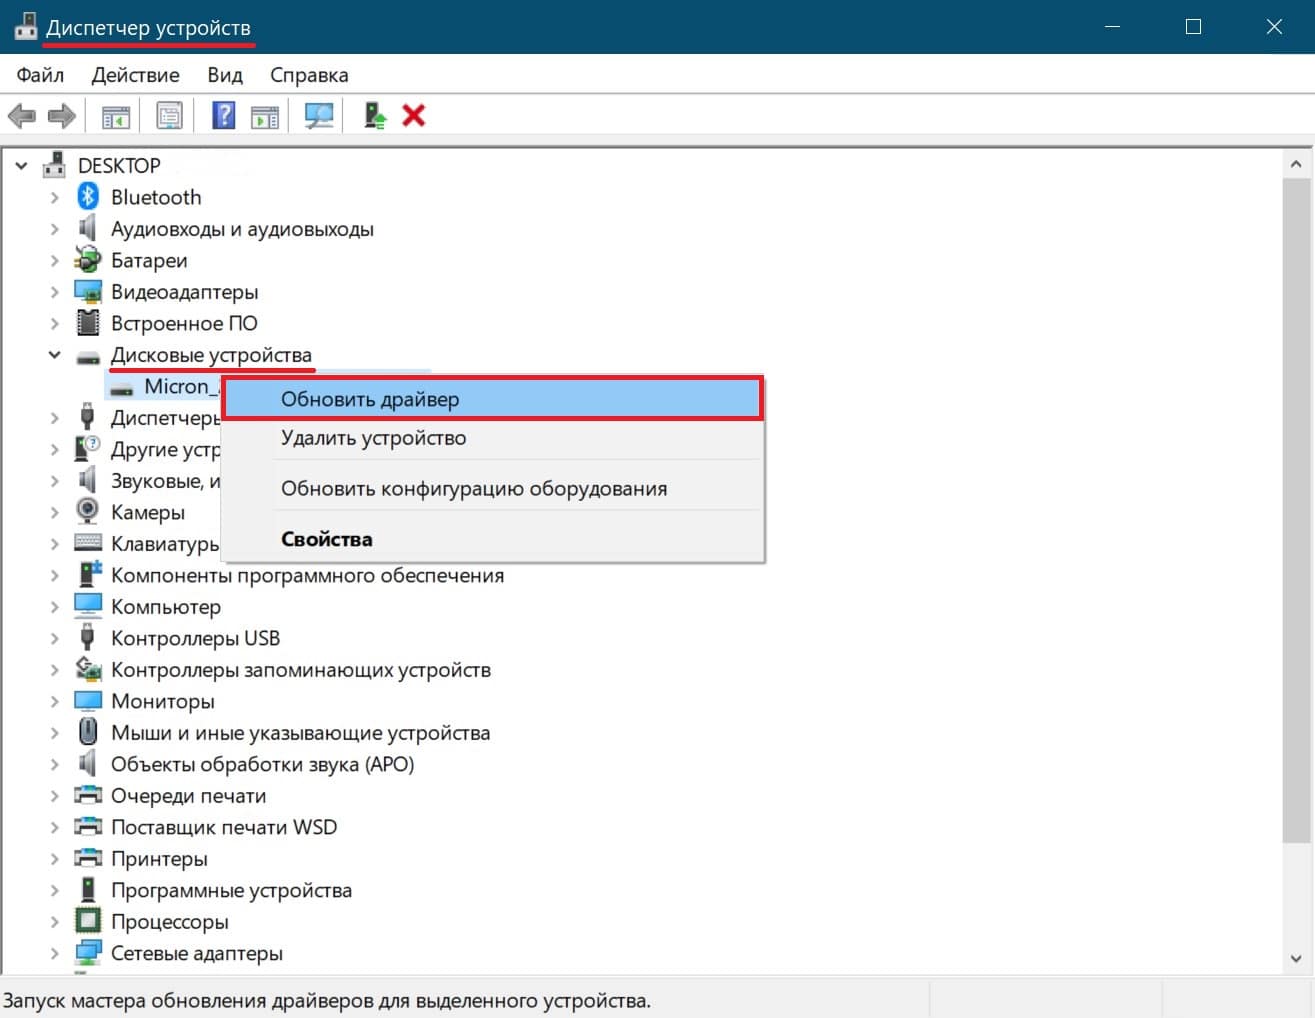Click the green chip icon beside Процессоры
The width and height of the screenshot is (1315, 1018).
click(88, 921)
